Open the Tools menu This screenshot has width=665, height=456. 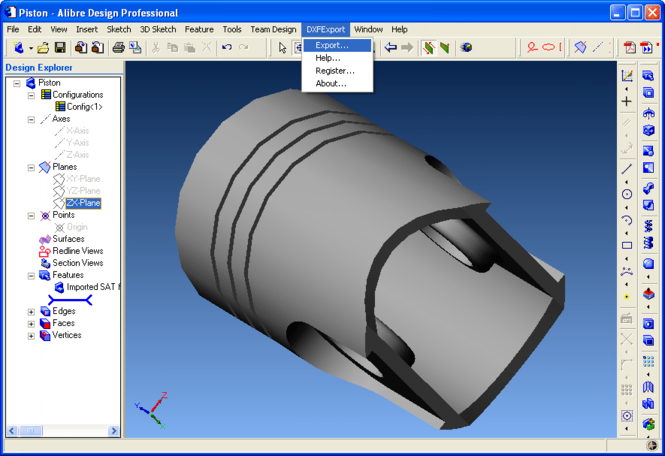point(232,29)
